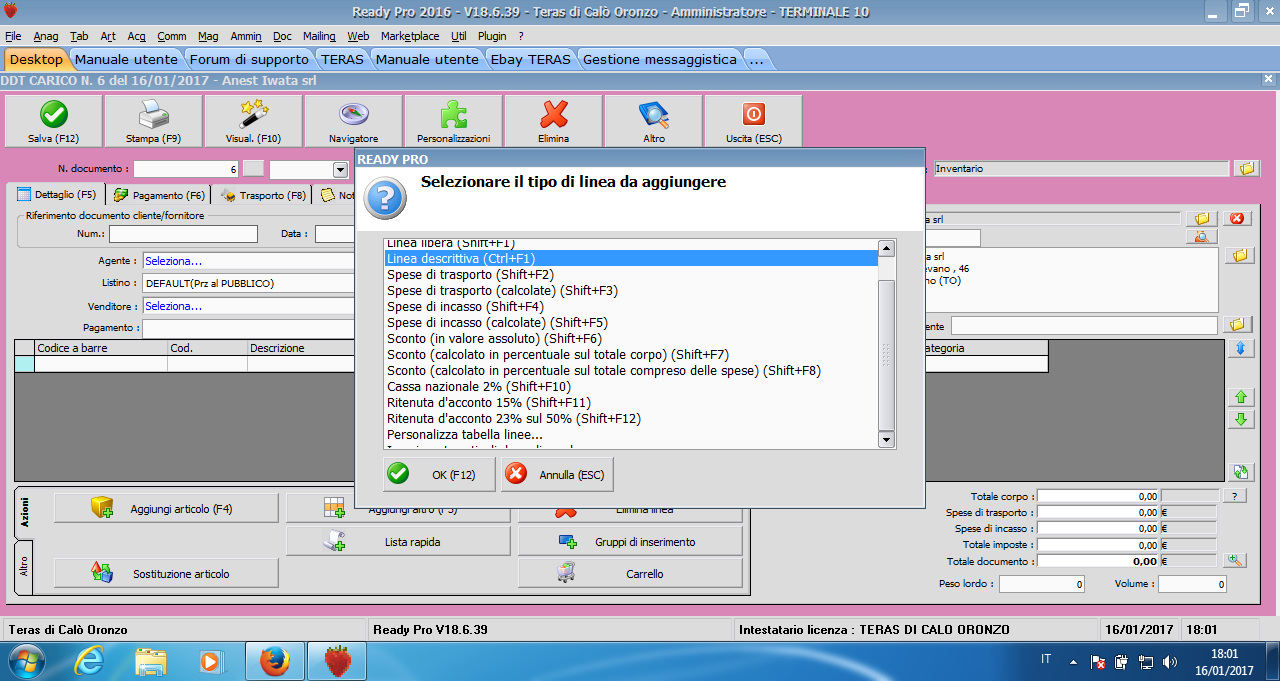Click Ready Pro strawberry taskbar icon
1280x681 pixels.
(339, 661)
